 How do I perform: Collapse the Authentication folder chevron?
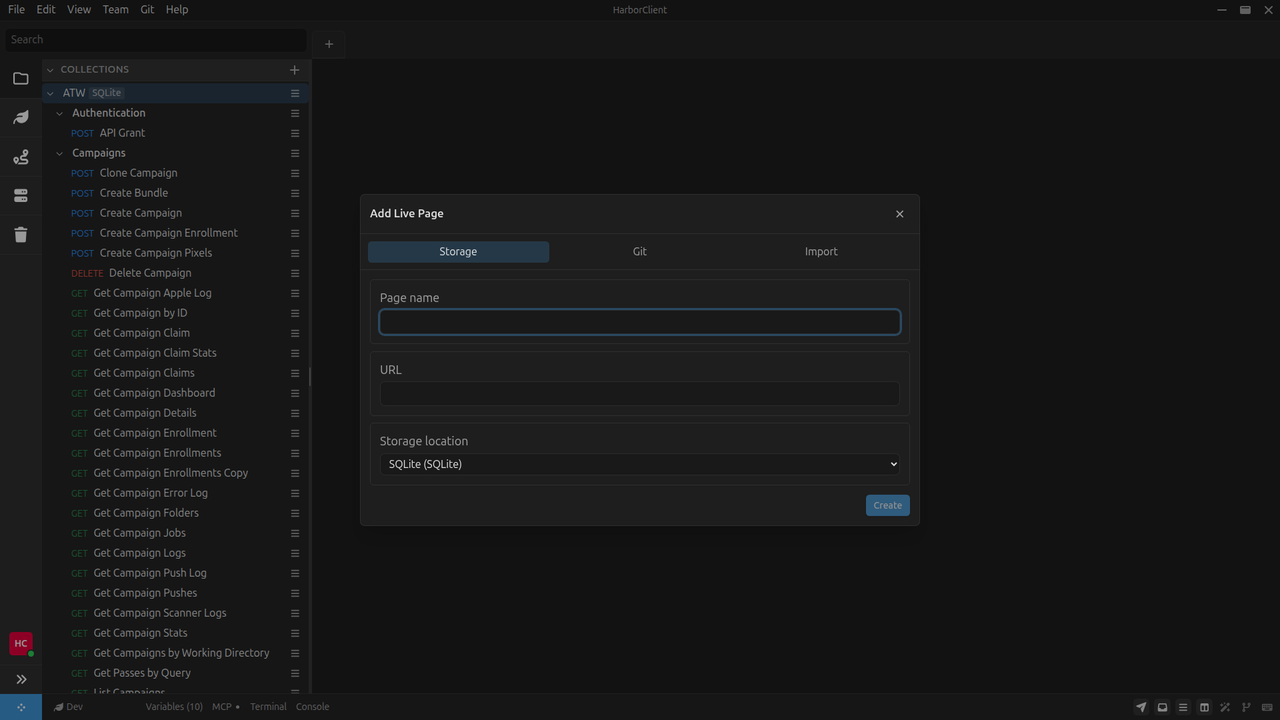coord(60,113)
